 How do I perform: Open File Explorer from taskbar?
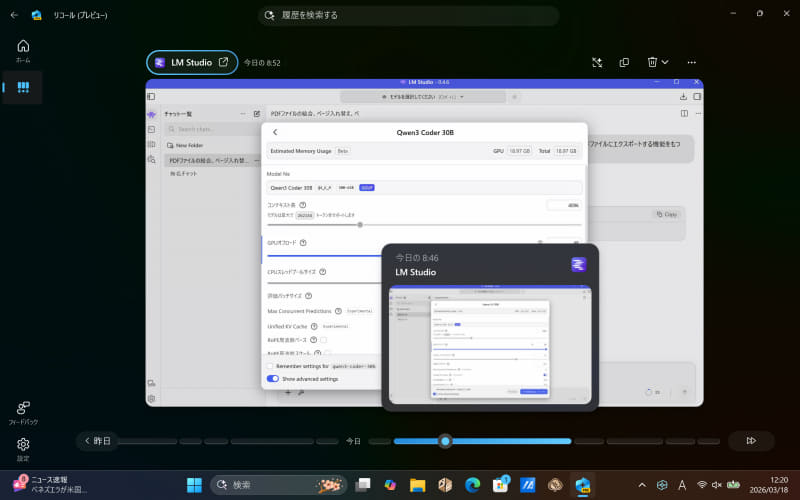coord(417,485)
